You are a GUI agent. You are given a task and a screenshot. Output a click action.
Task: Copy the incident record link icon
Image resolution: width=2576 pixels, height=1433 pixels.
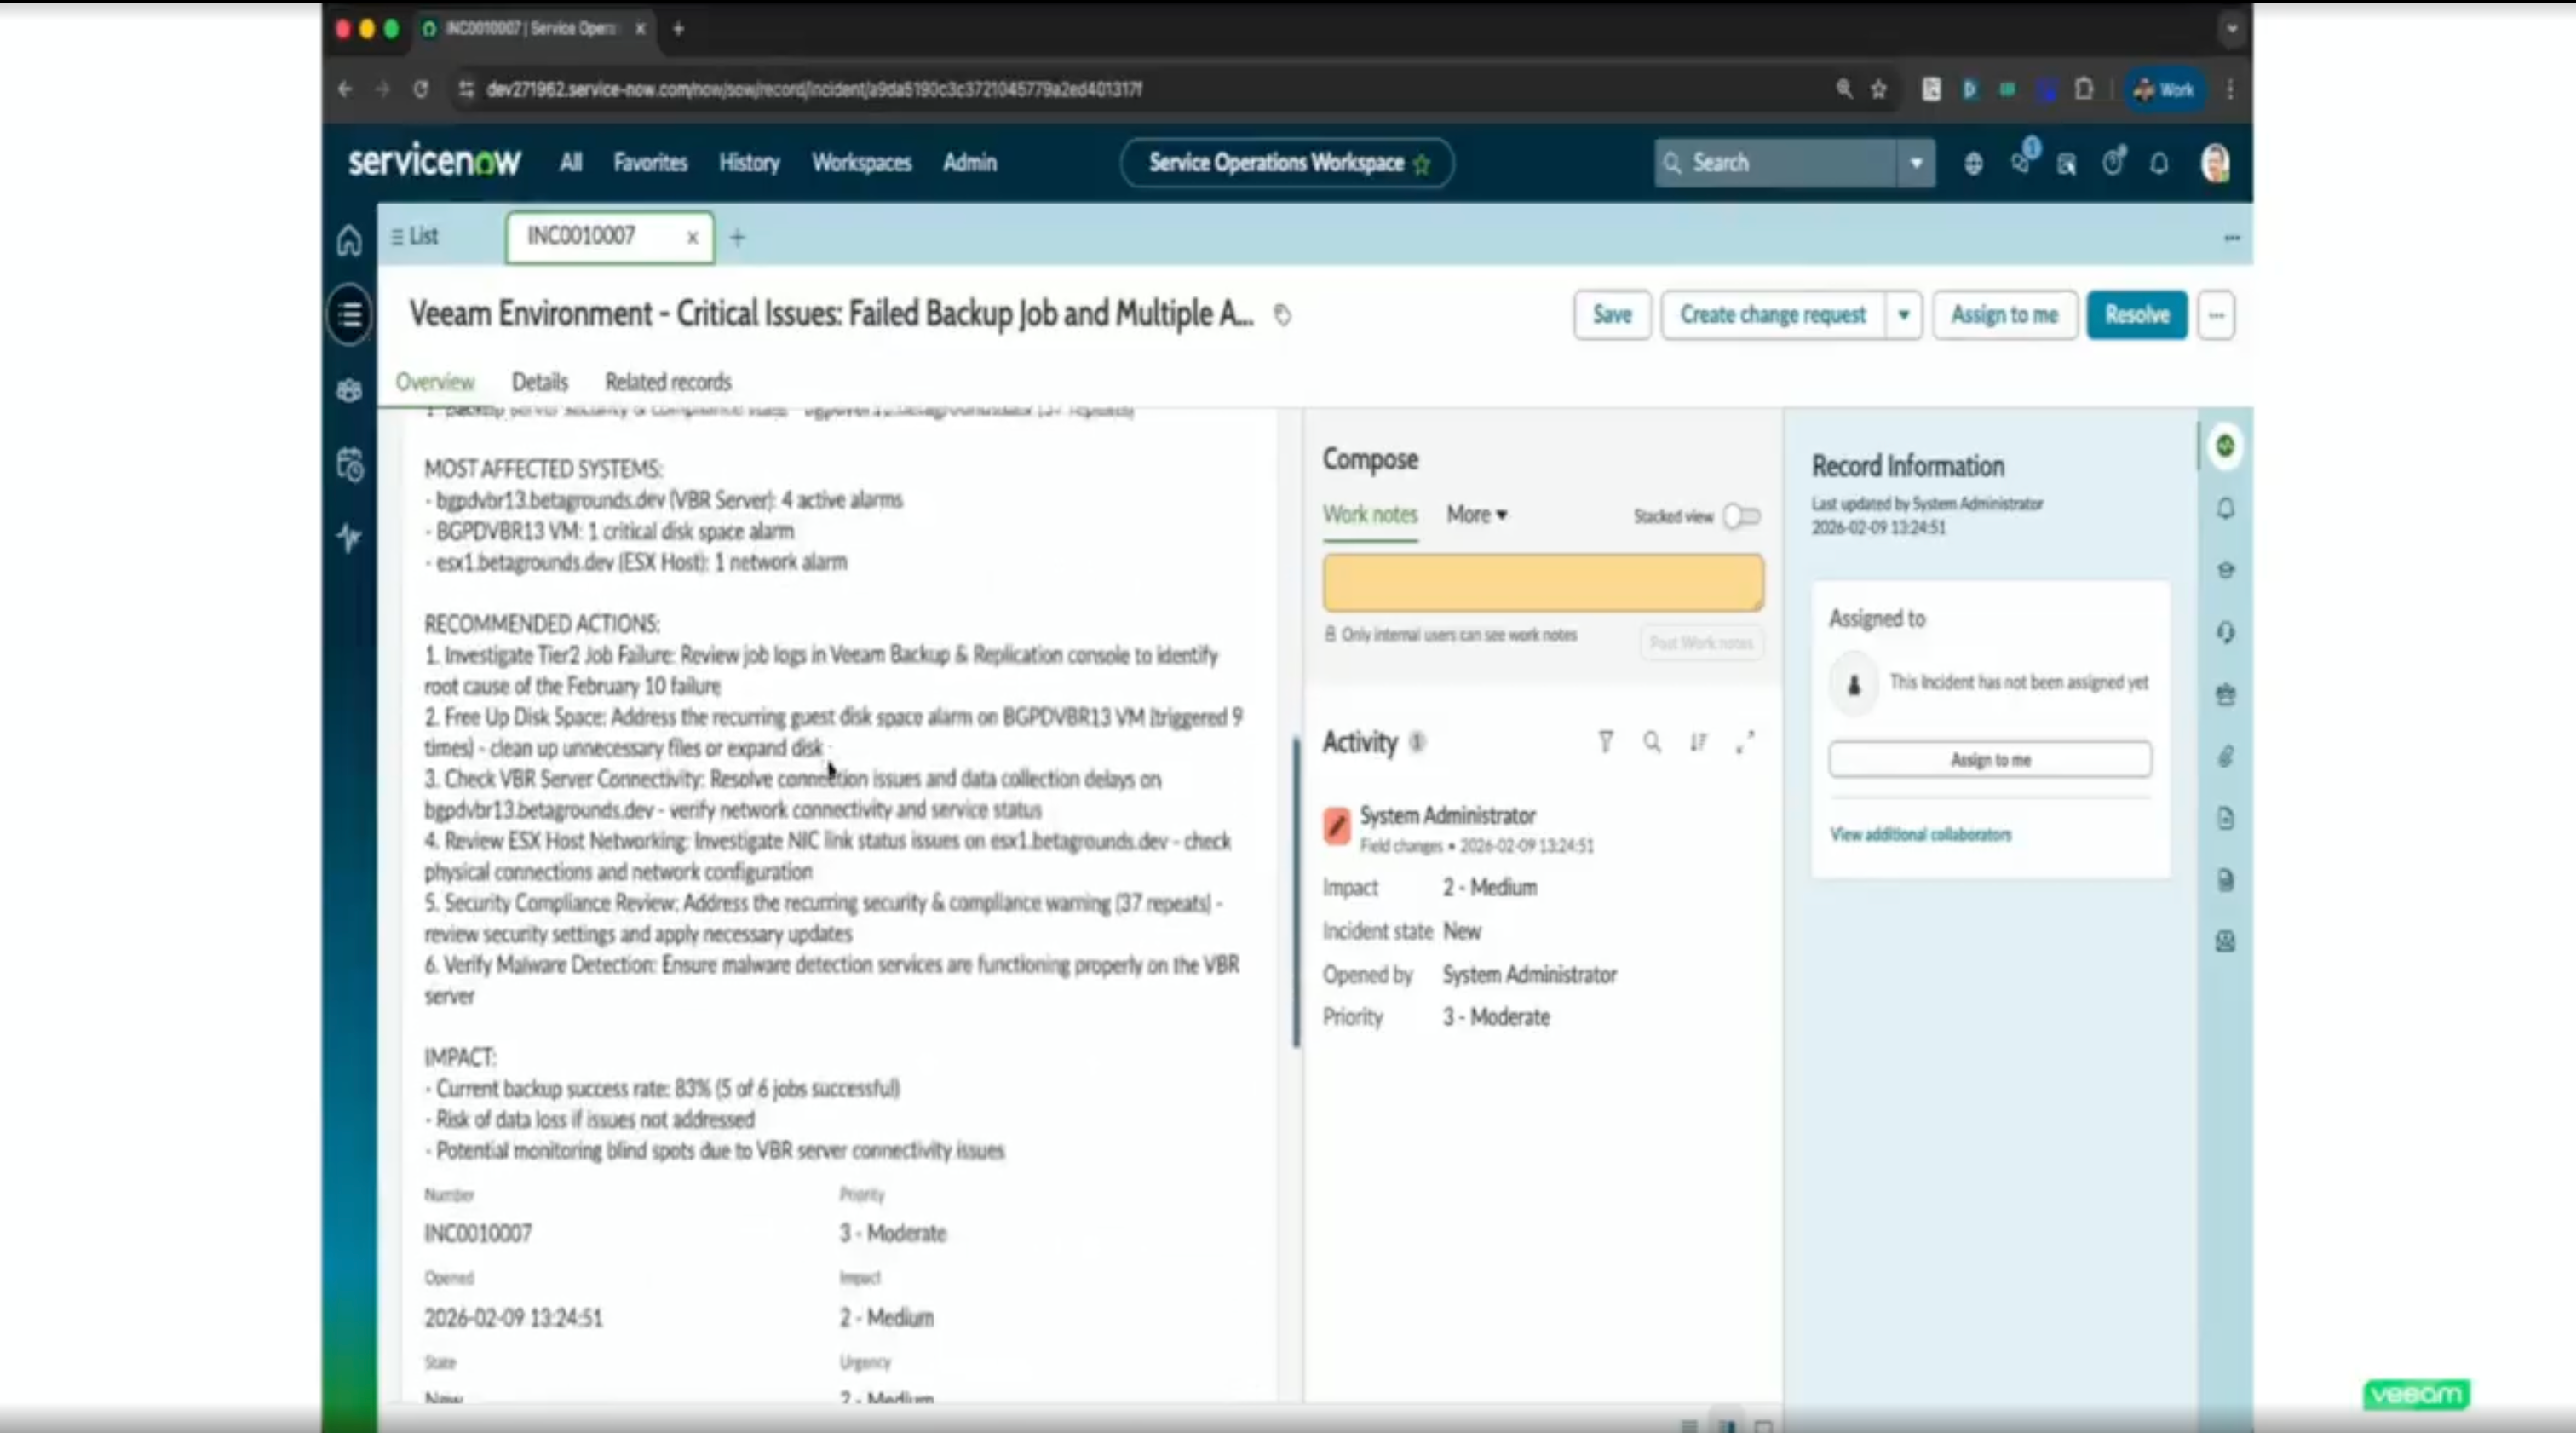(x=1283, y=316)
